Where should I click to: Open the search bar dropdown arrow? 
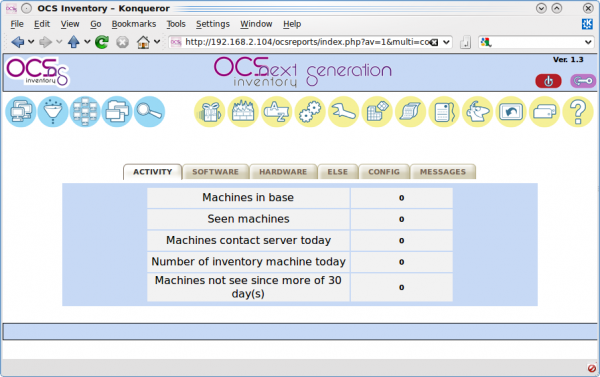tap(588, 42)
